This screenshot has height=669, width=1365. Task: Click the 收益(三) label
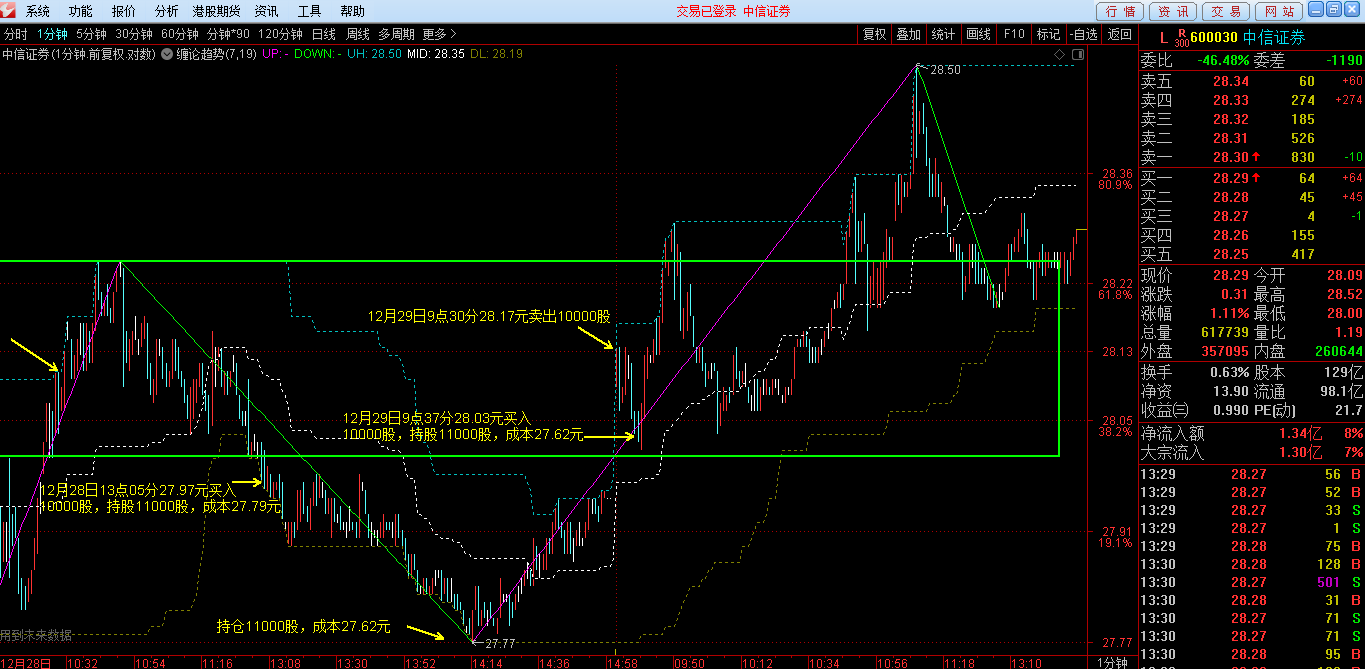pos(1165,410)
